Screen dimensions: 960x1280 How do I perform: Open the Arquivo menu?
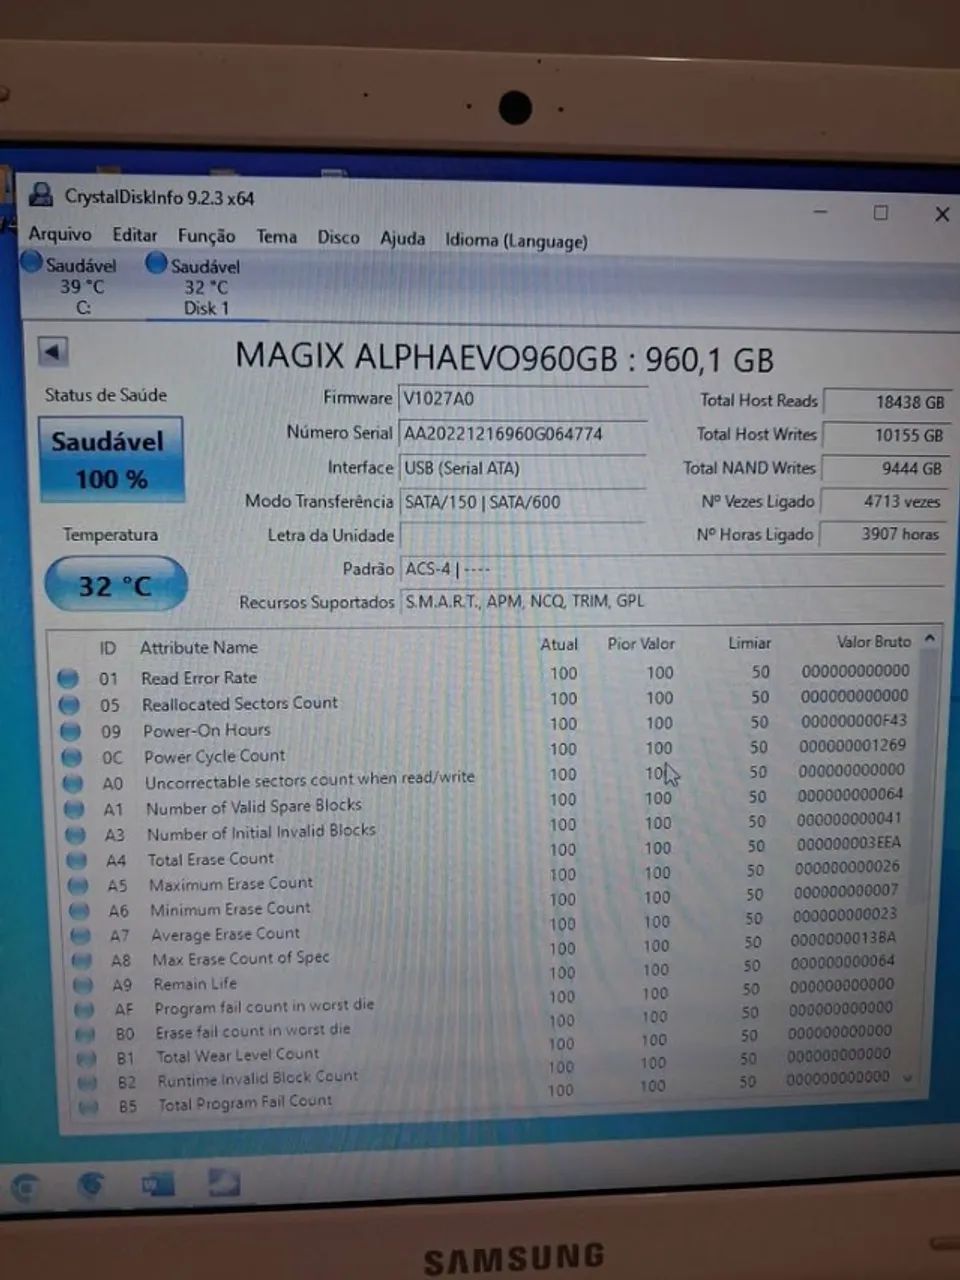[60, 234]
